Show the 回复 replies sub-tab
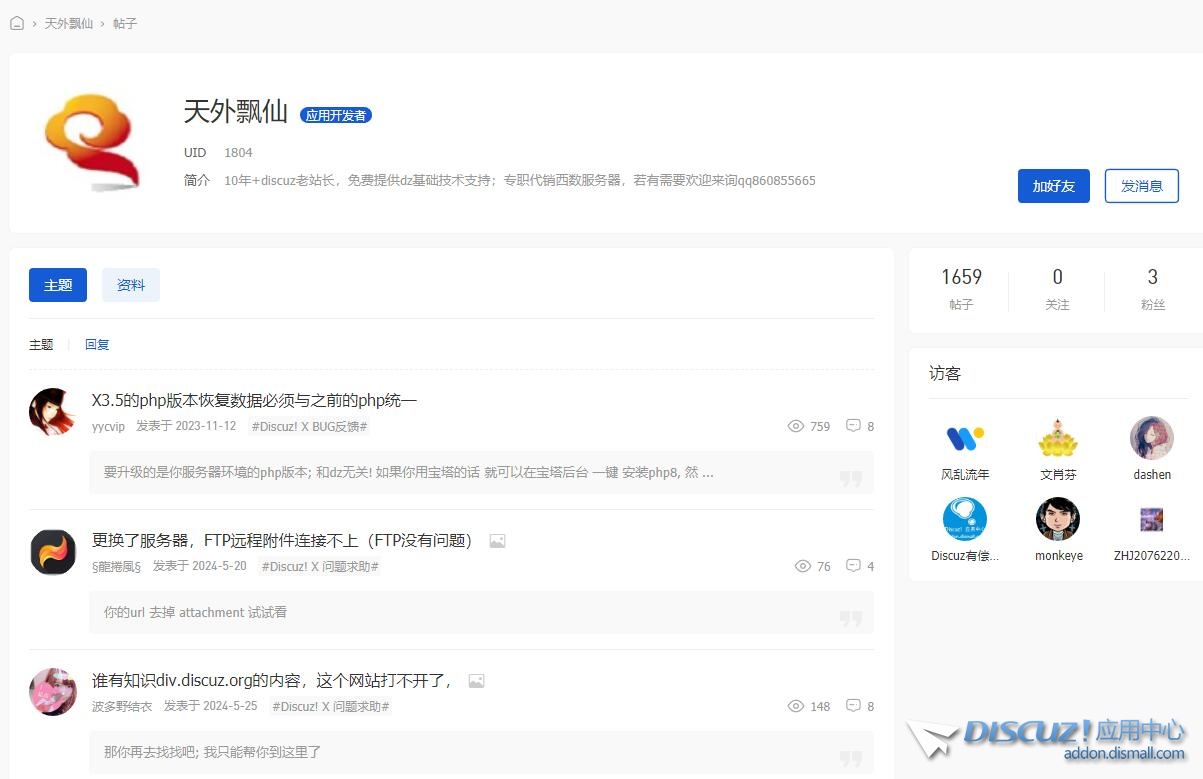 (x=97, y=344)
